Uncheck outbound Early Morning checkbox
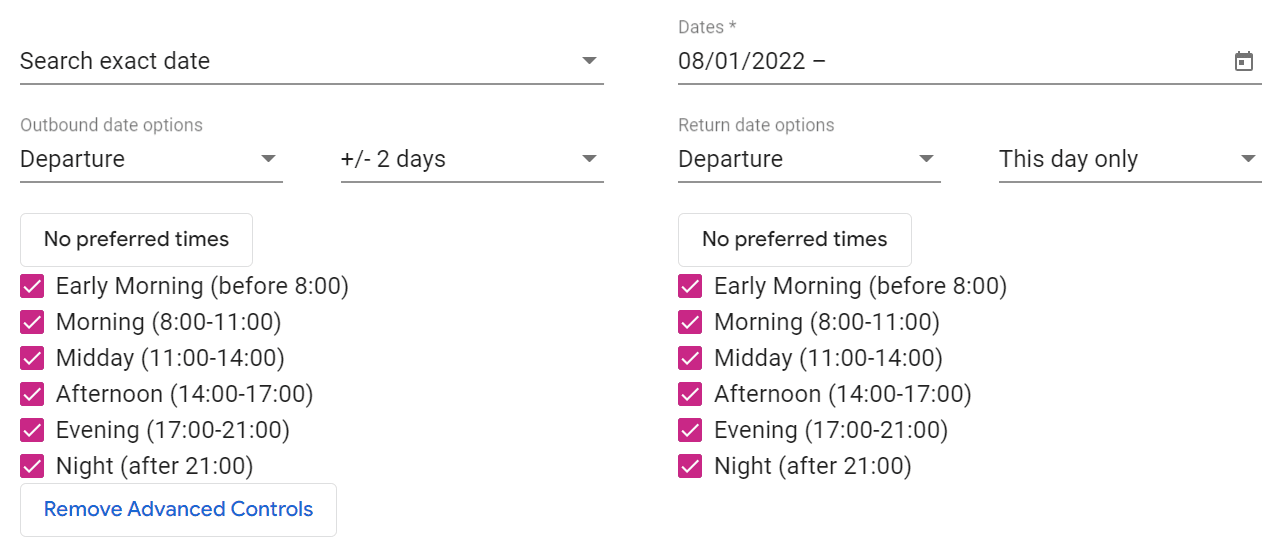 coord(32,287)
